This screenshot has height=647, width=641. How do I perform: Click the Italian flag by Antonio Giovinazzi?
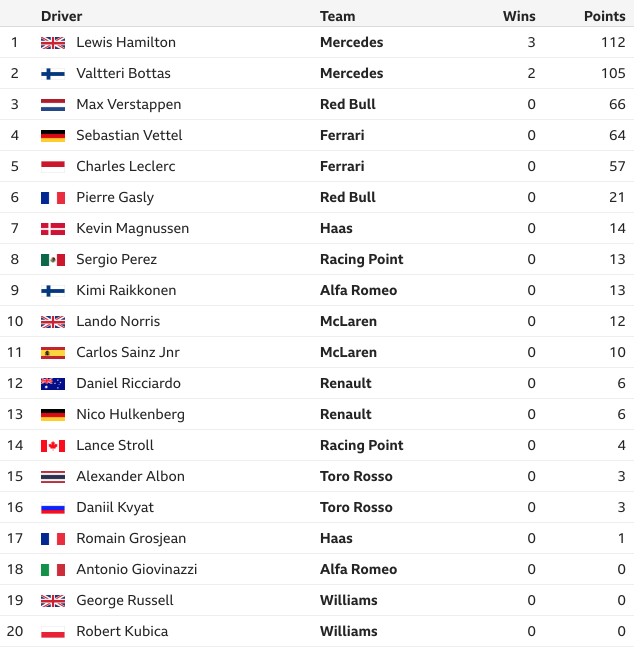tap(53, 570)
